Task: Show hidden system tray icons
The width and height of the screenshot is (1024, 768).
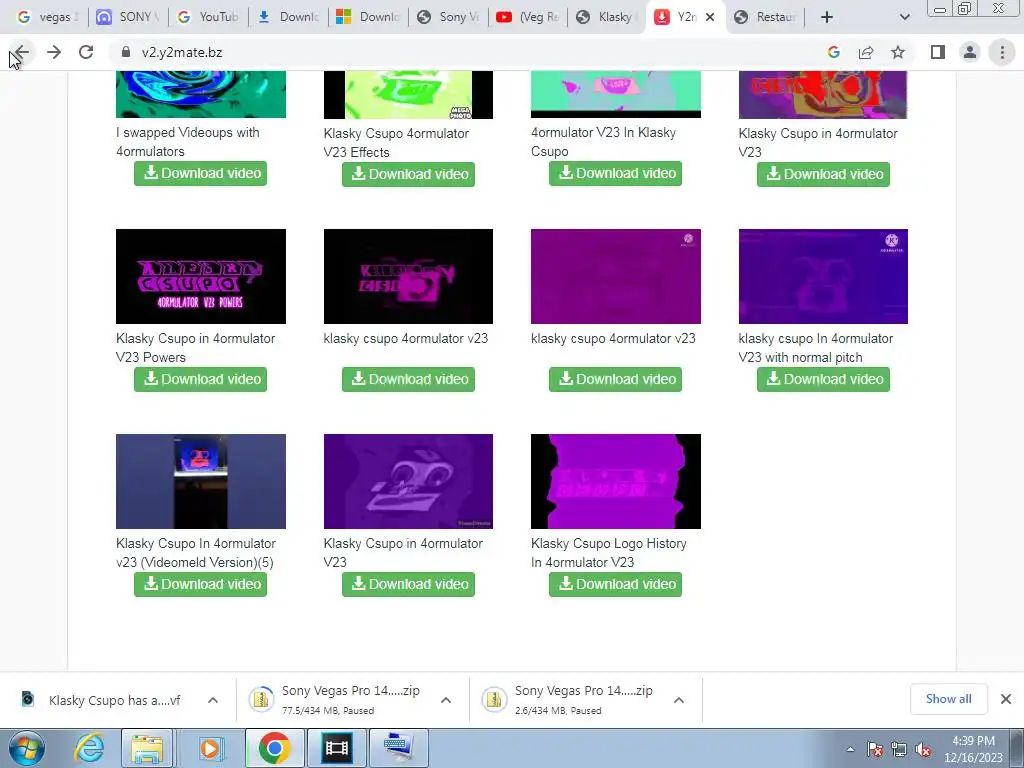Action: pos(850,750)
